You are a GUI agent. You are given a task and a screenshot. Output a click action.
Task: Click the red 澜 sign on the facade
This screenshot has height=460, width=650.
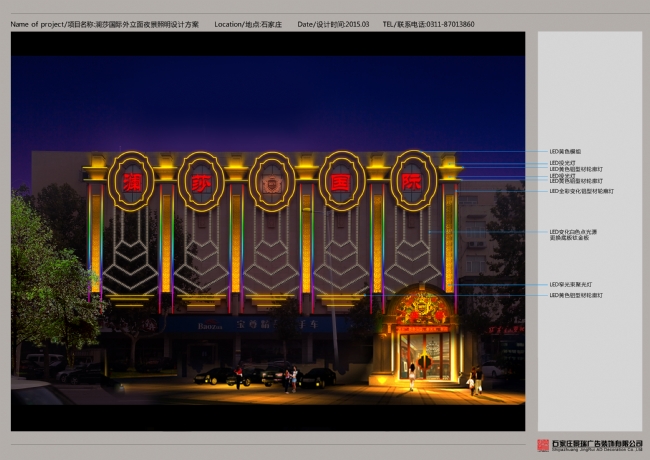[131, 182]
